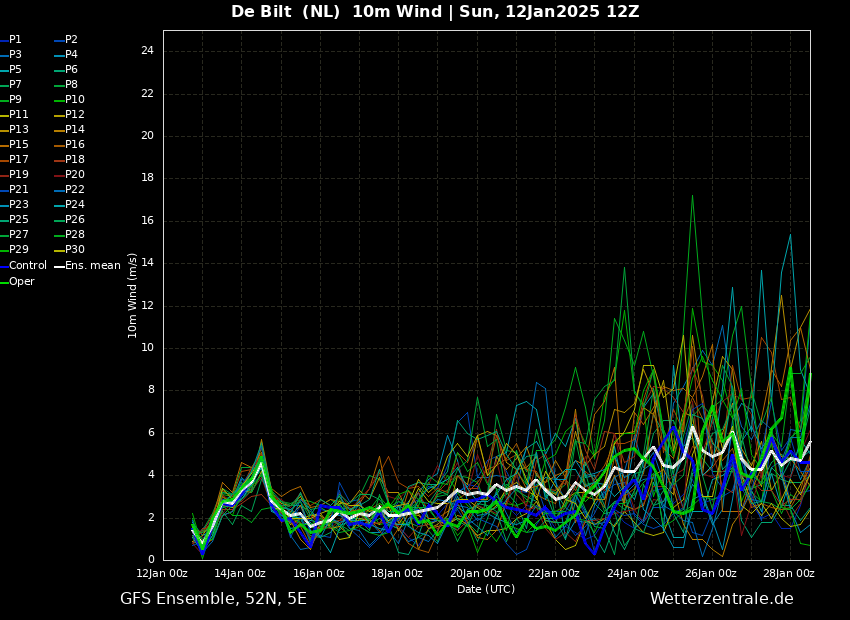Click the Wetterzentrale.de watermark text
This screenshot has height=620, width=850.
coord(722,599)
